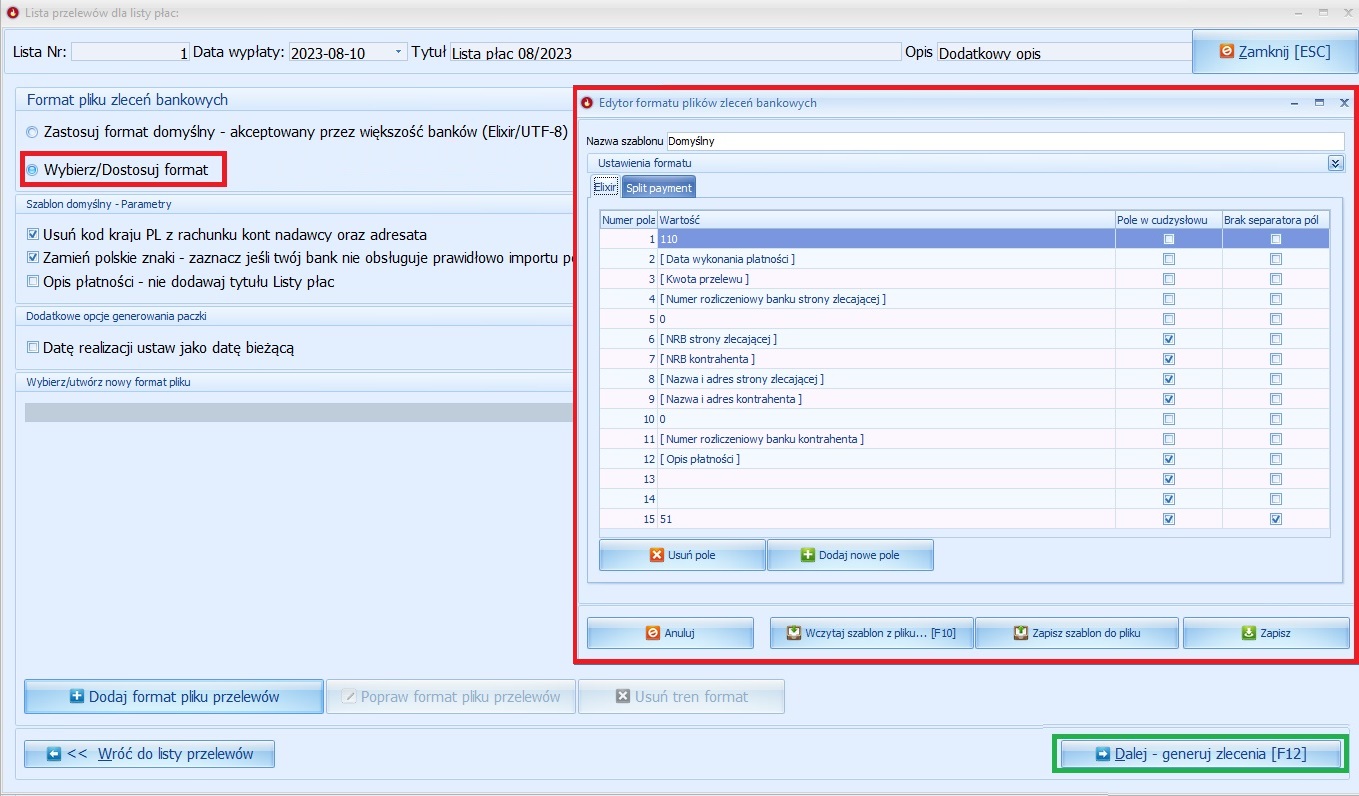Click Zamknij [ESC] button
Screen dimensions: 1359x796
click(1275, 51)
